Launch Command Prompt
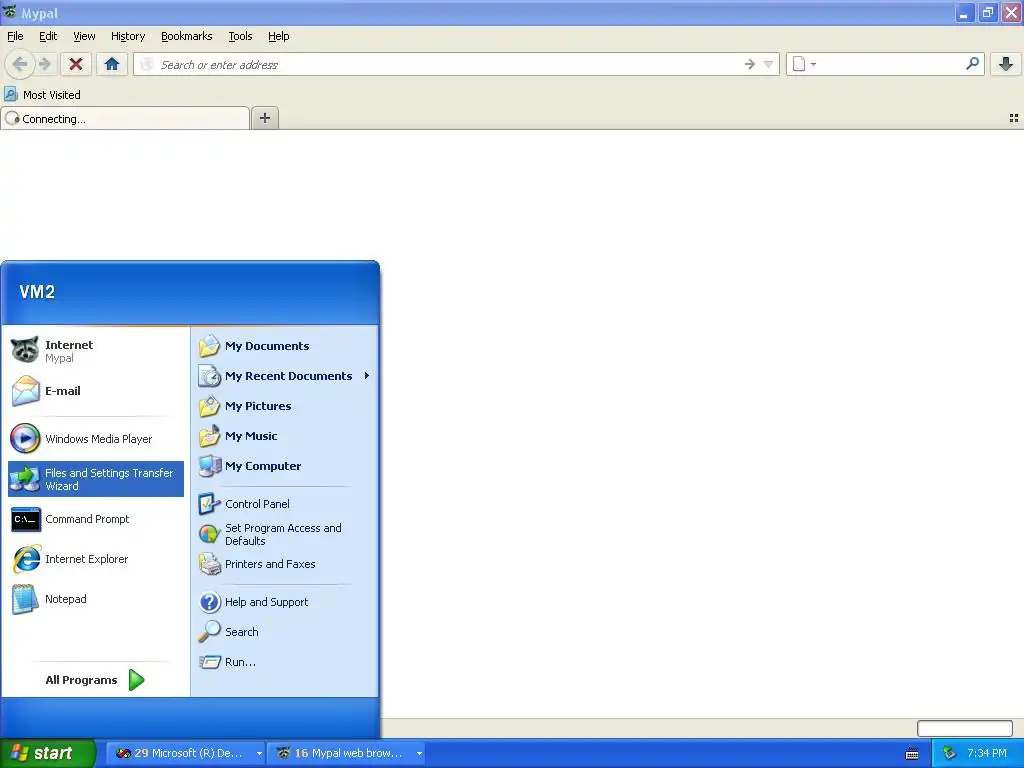The height and width of the screenshot is (768, 1024). (x=96, y=519)
